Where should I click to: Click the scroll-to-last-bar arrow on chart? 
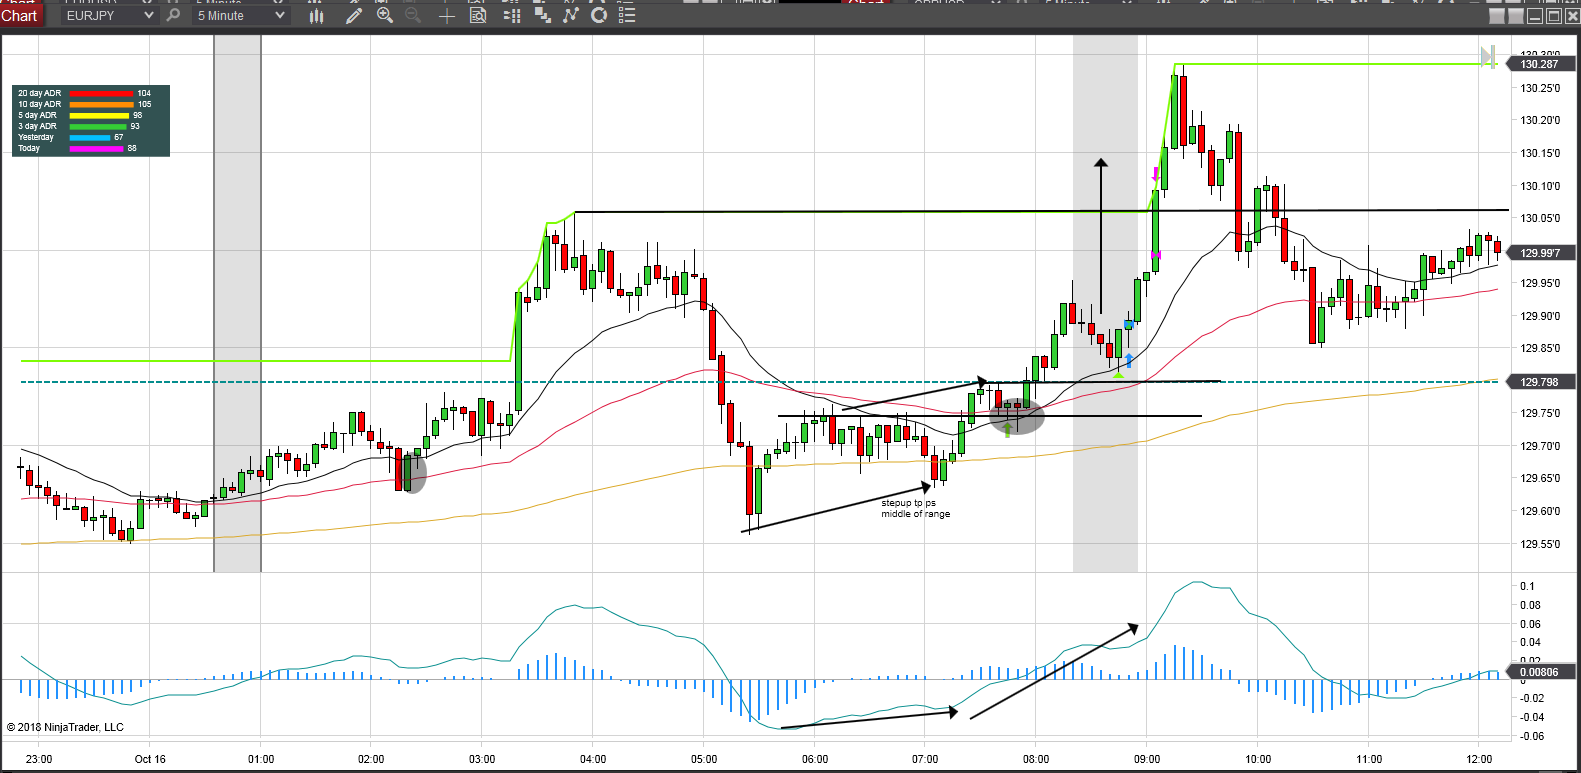[1488, 56]
